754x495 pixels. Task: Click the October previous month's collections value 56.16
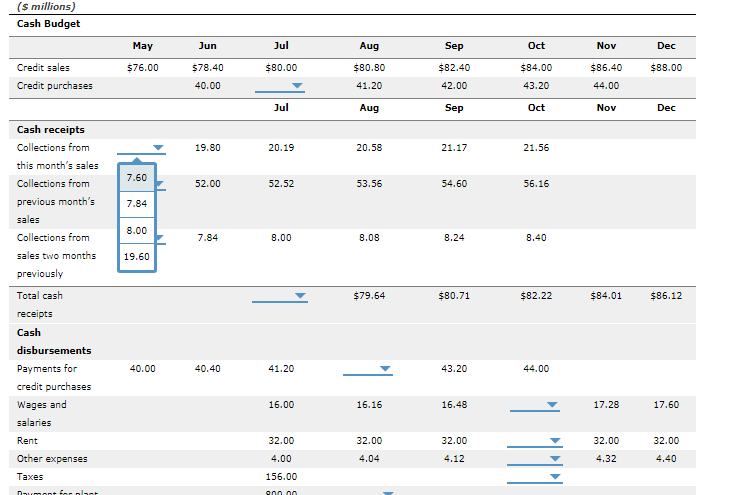click(x=536, y=184)
